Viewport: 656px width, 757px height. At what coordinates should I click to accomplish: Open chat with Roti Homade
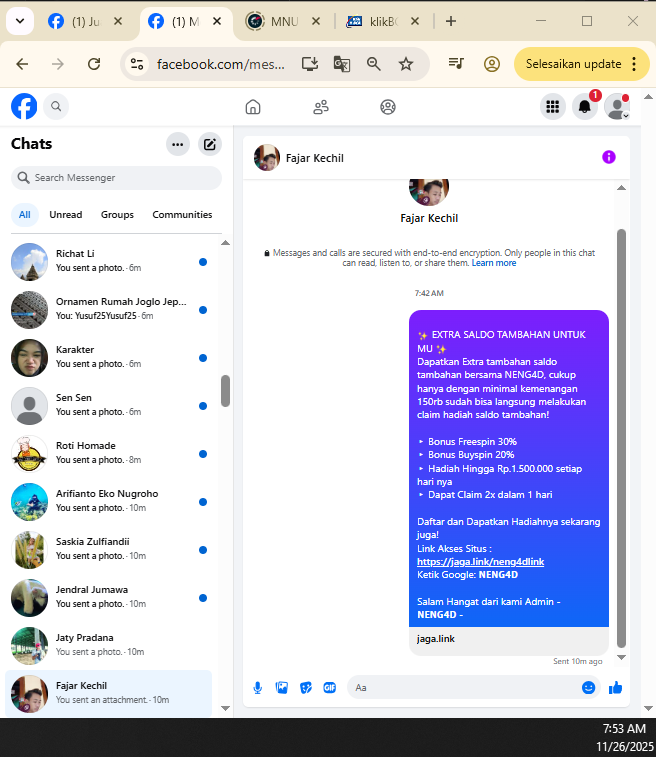[x=111, y=453]
